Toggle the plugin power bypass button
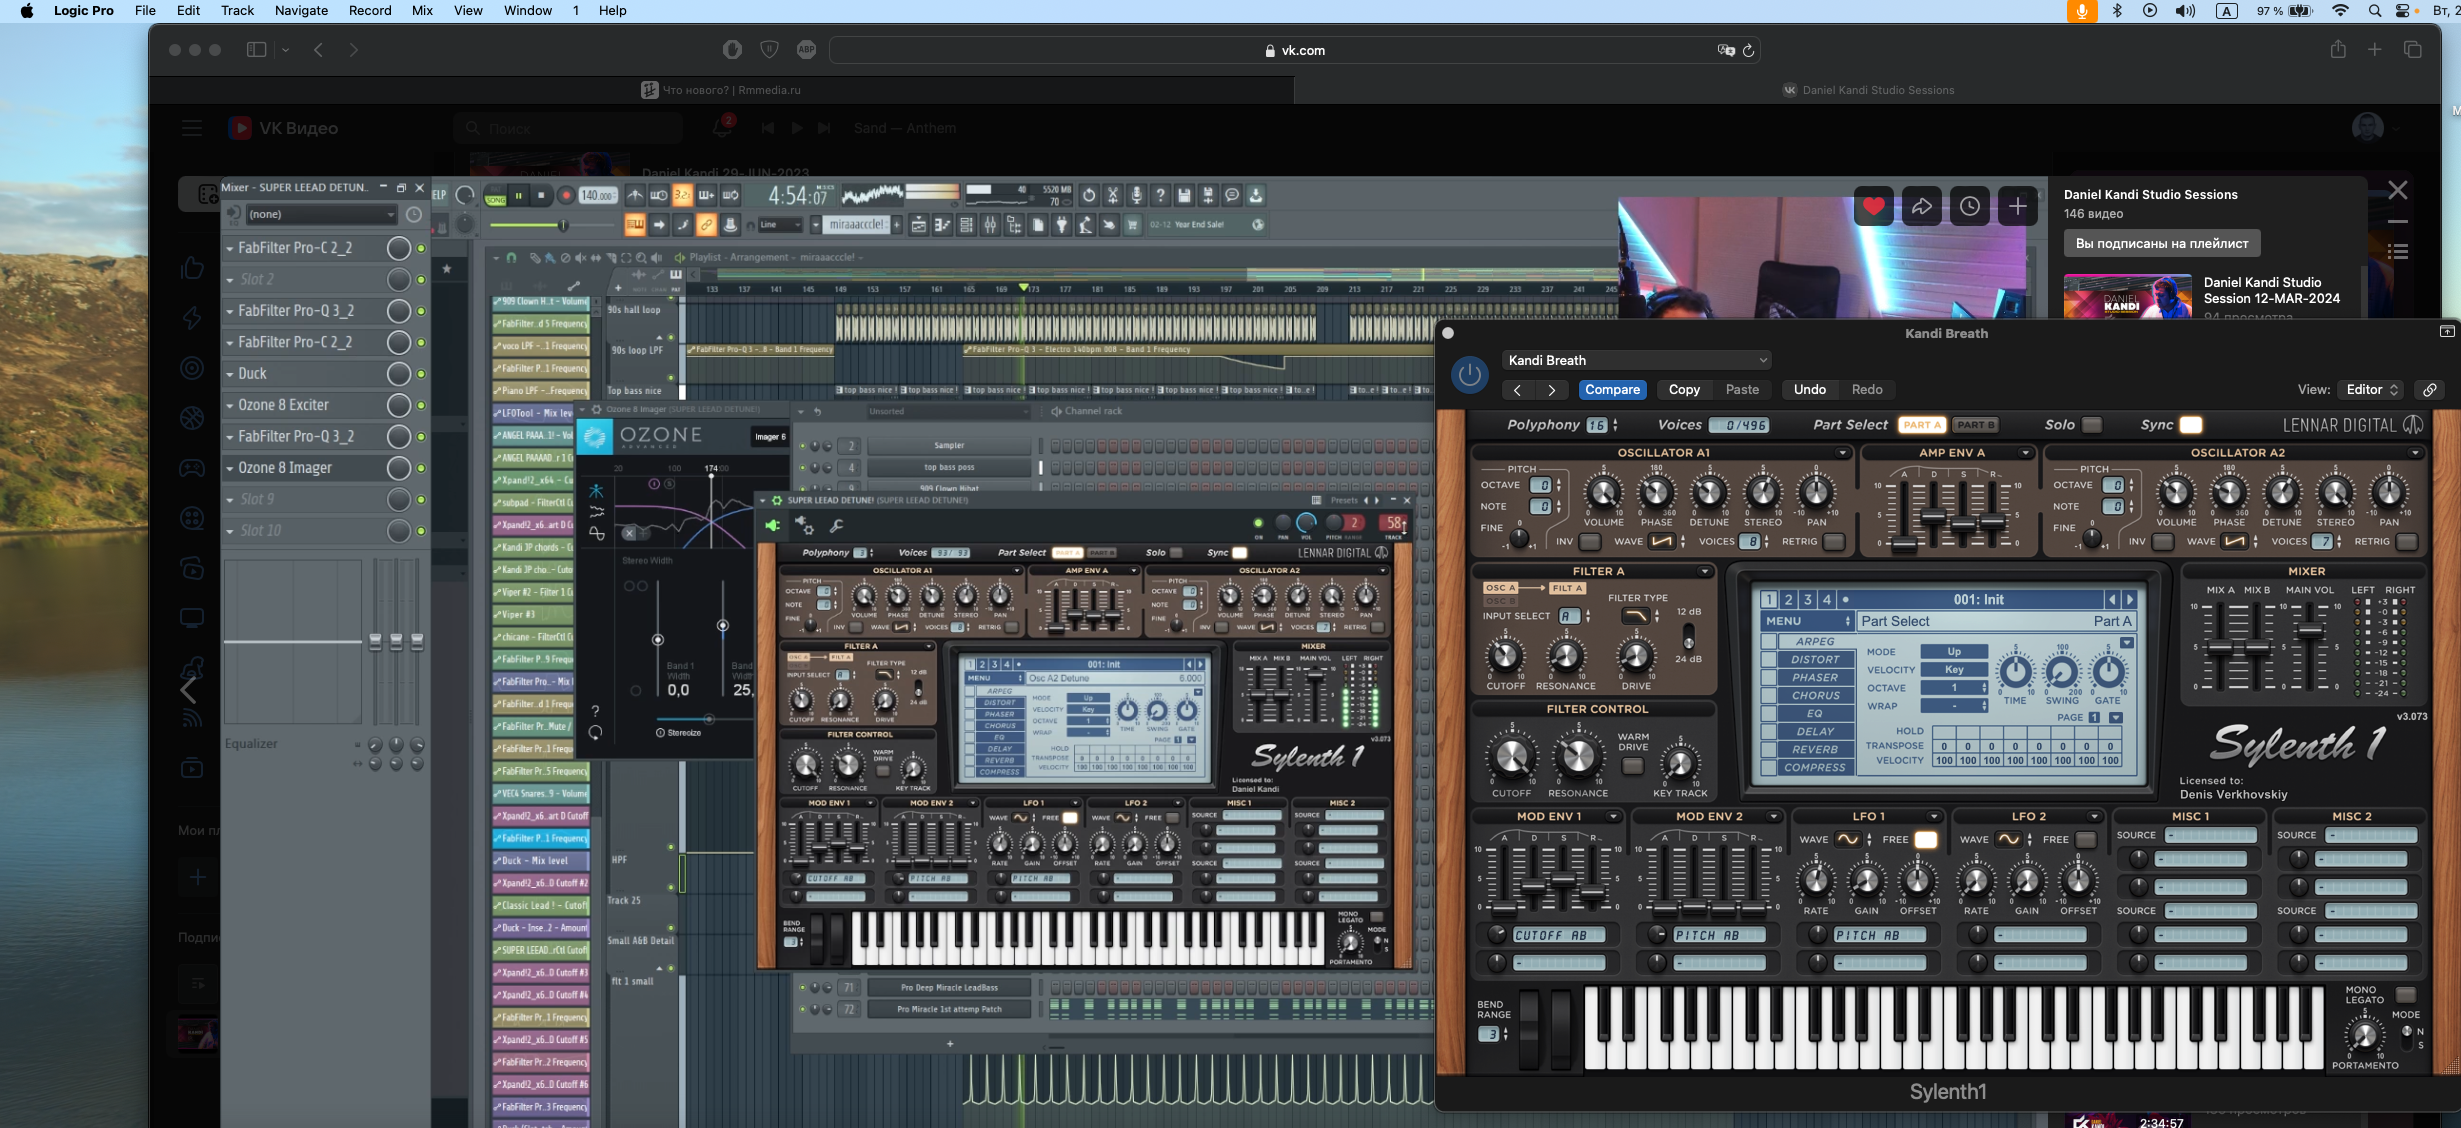 [1469, 375]
